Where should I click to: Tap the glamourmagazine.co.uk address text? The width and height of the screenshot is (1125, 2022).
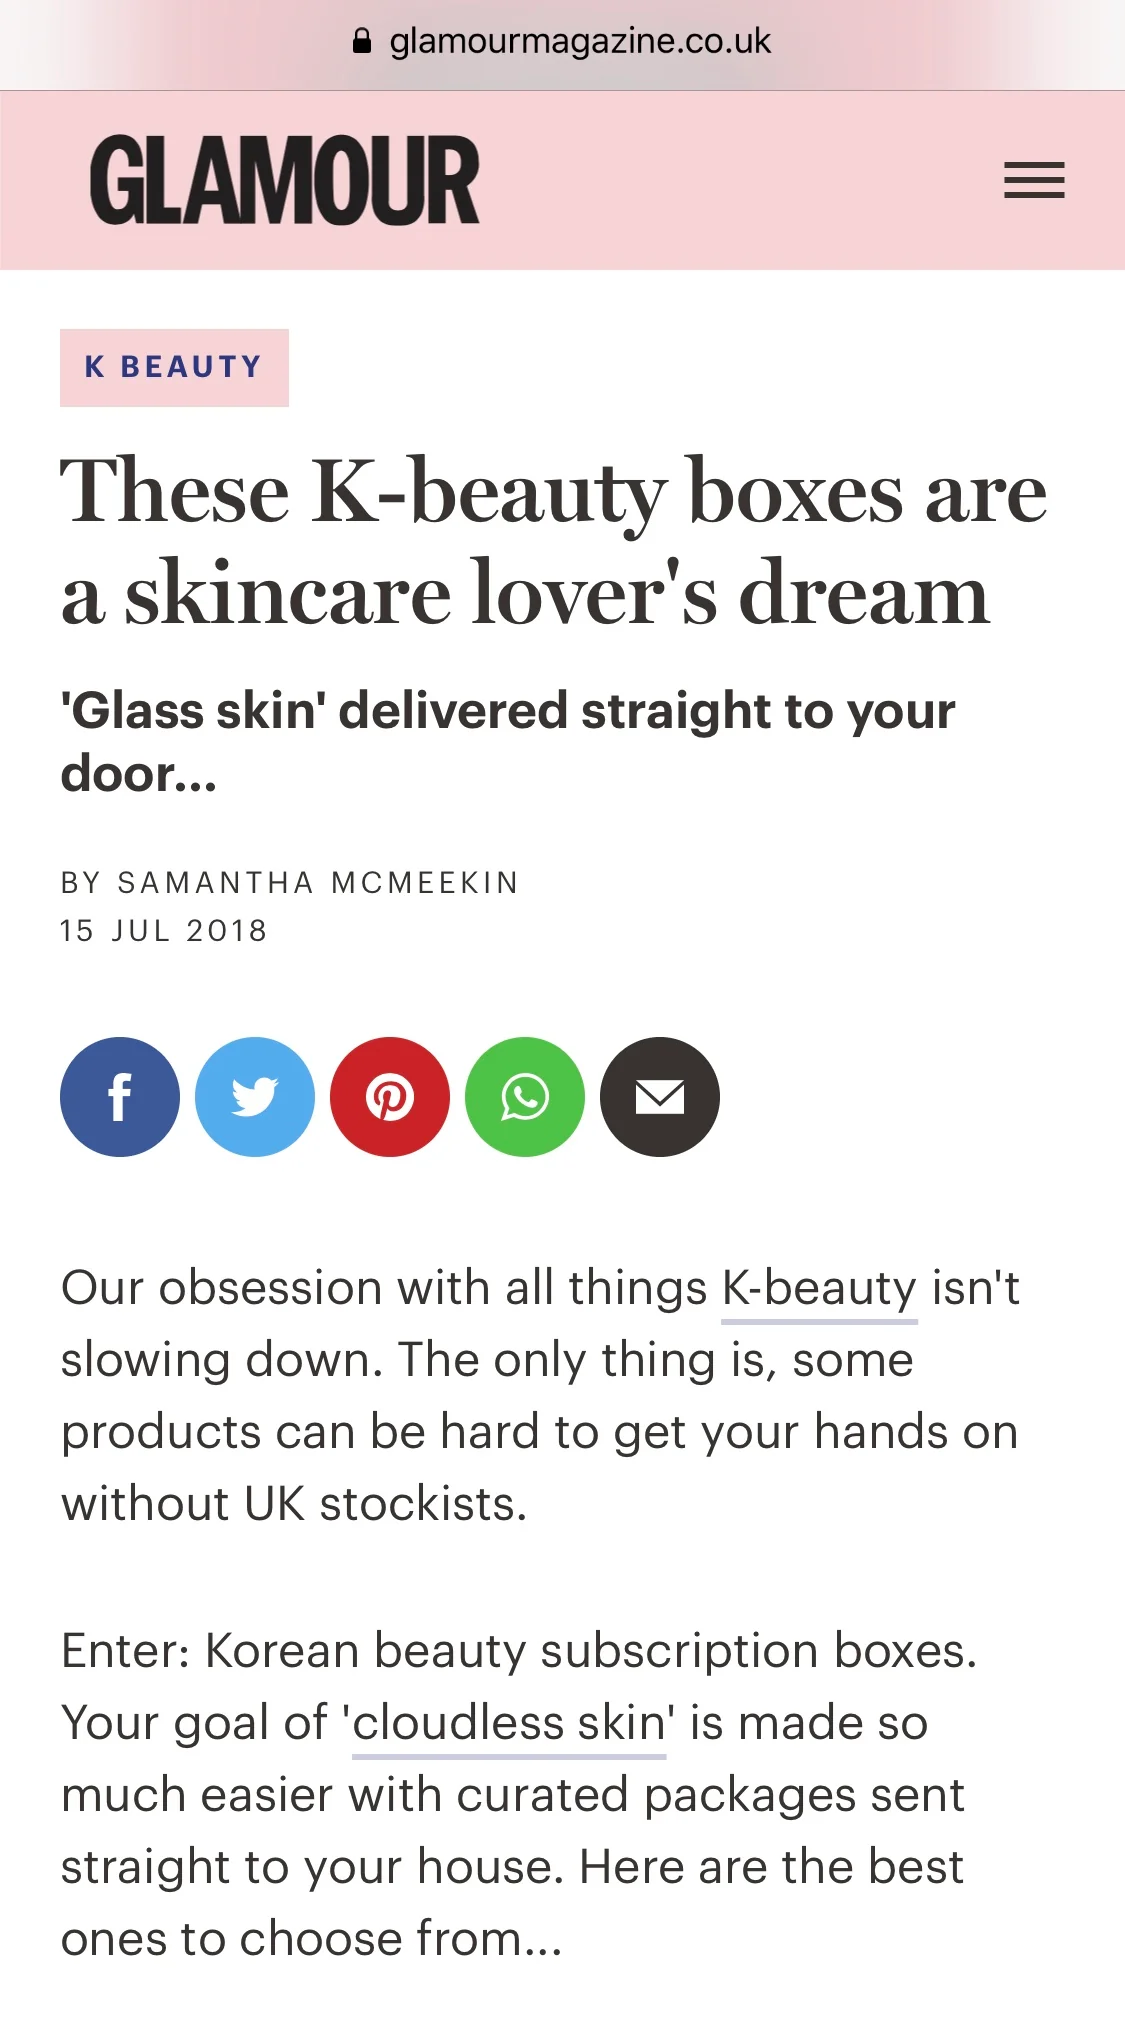[580, 41]
